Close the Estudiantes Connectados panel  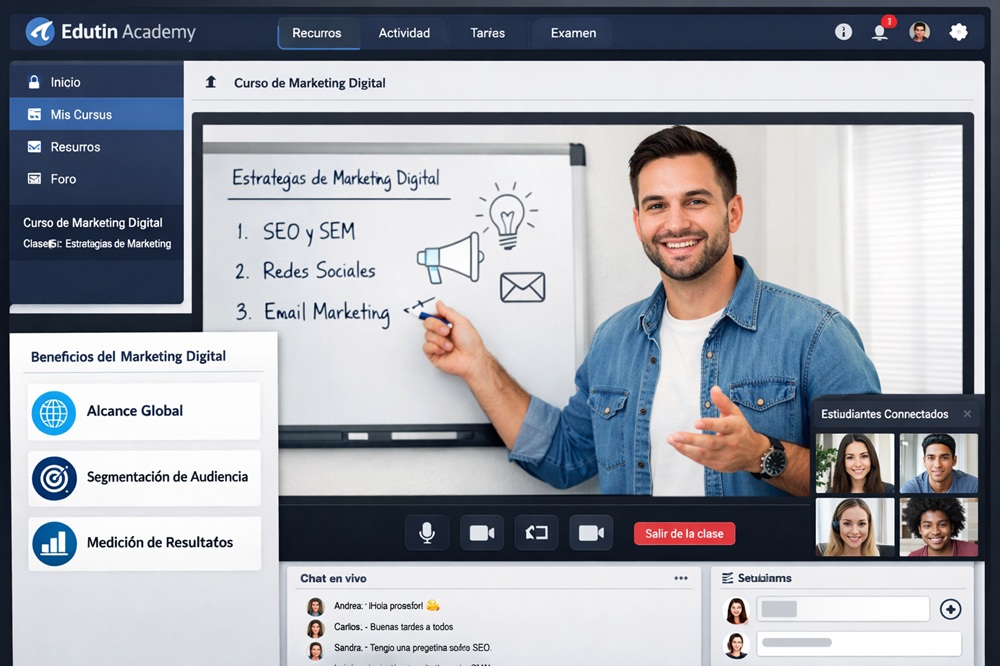[967, 414]
